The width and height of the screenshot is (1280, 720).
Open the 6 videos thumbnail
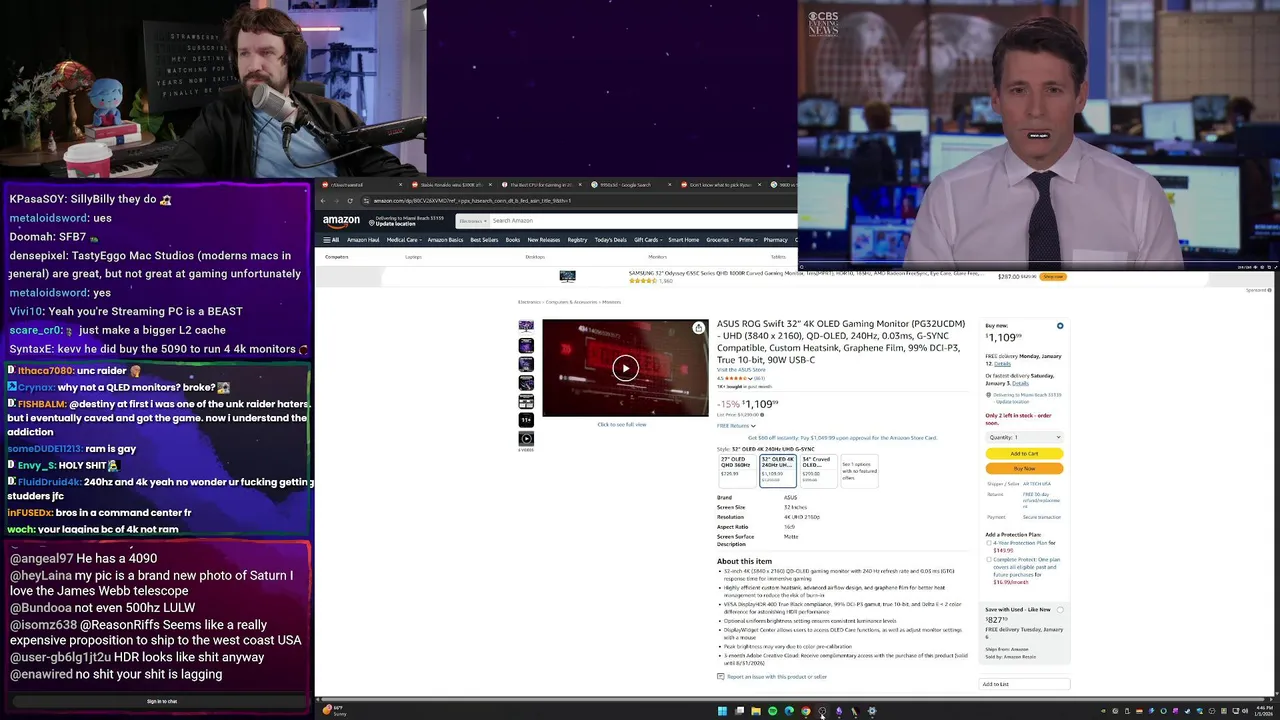pyautogui.click(x=526, y=439)
